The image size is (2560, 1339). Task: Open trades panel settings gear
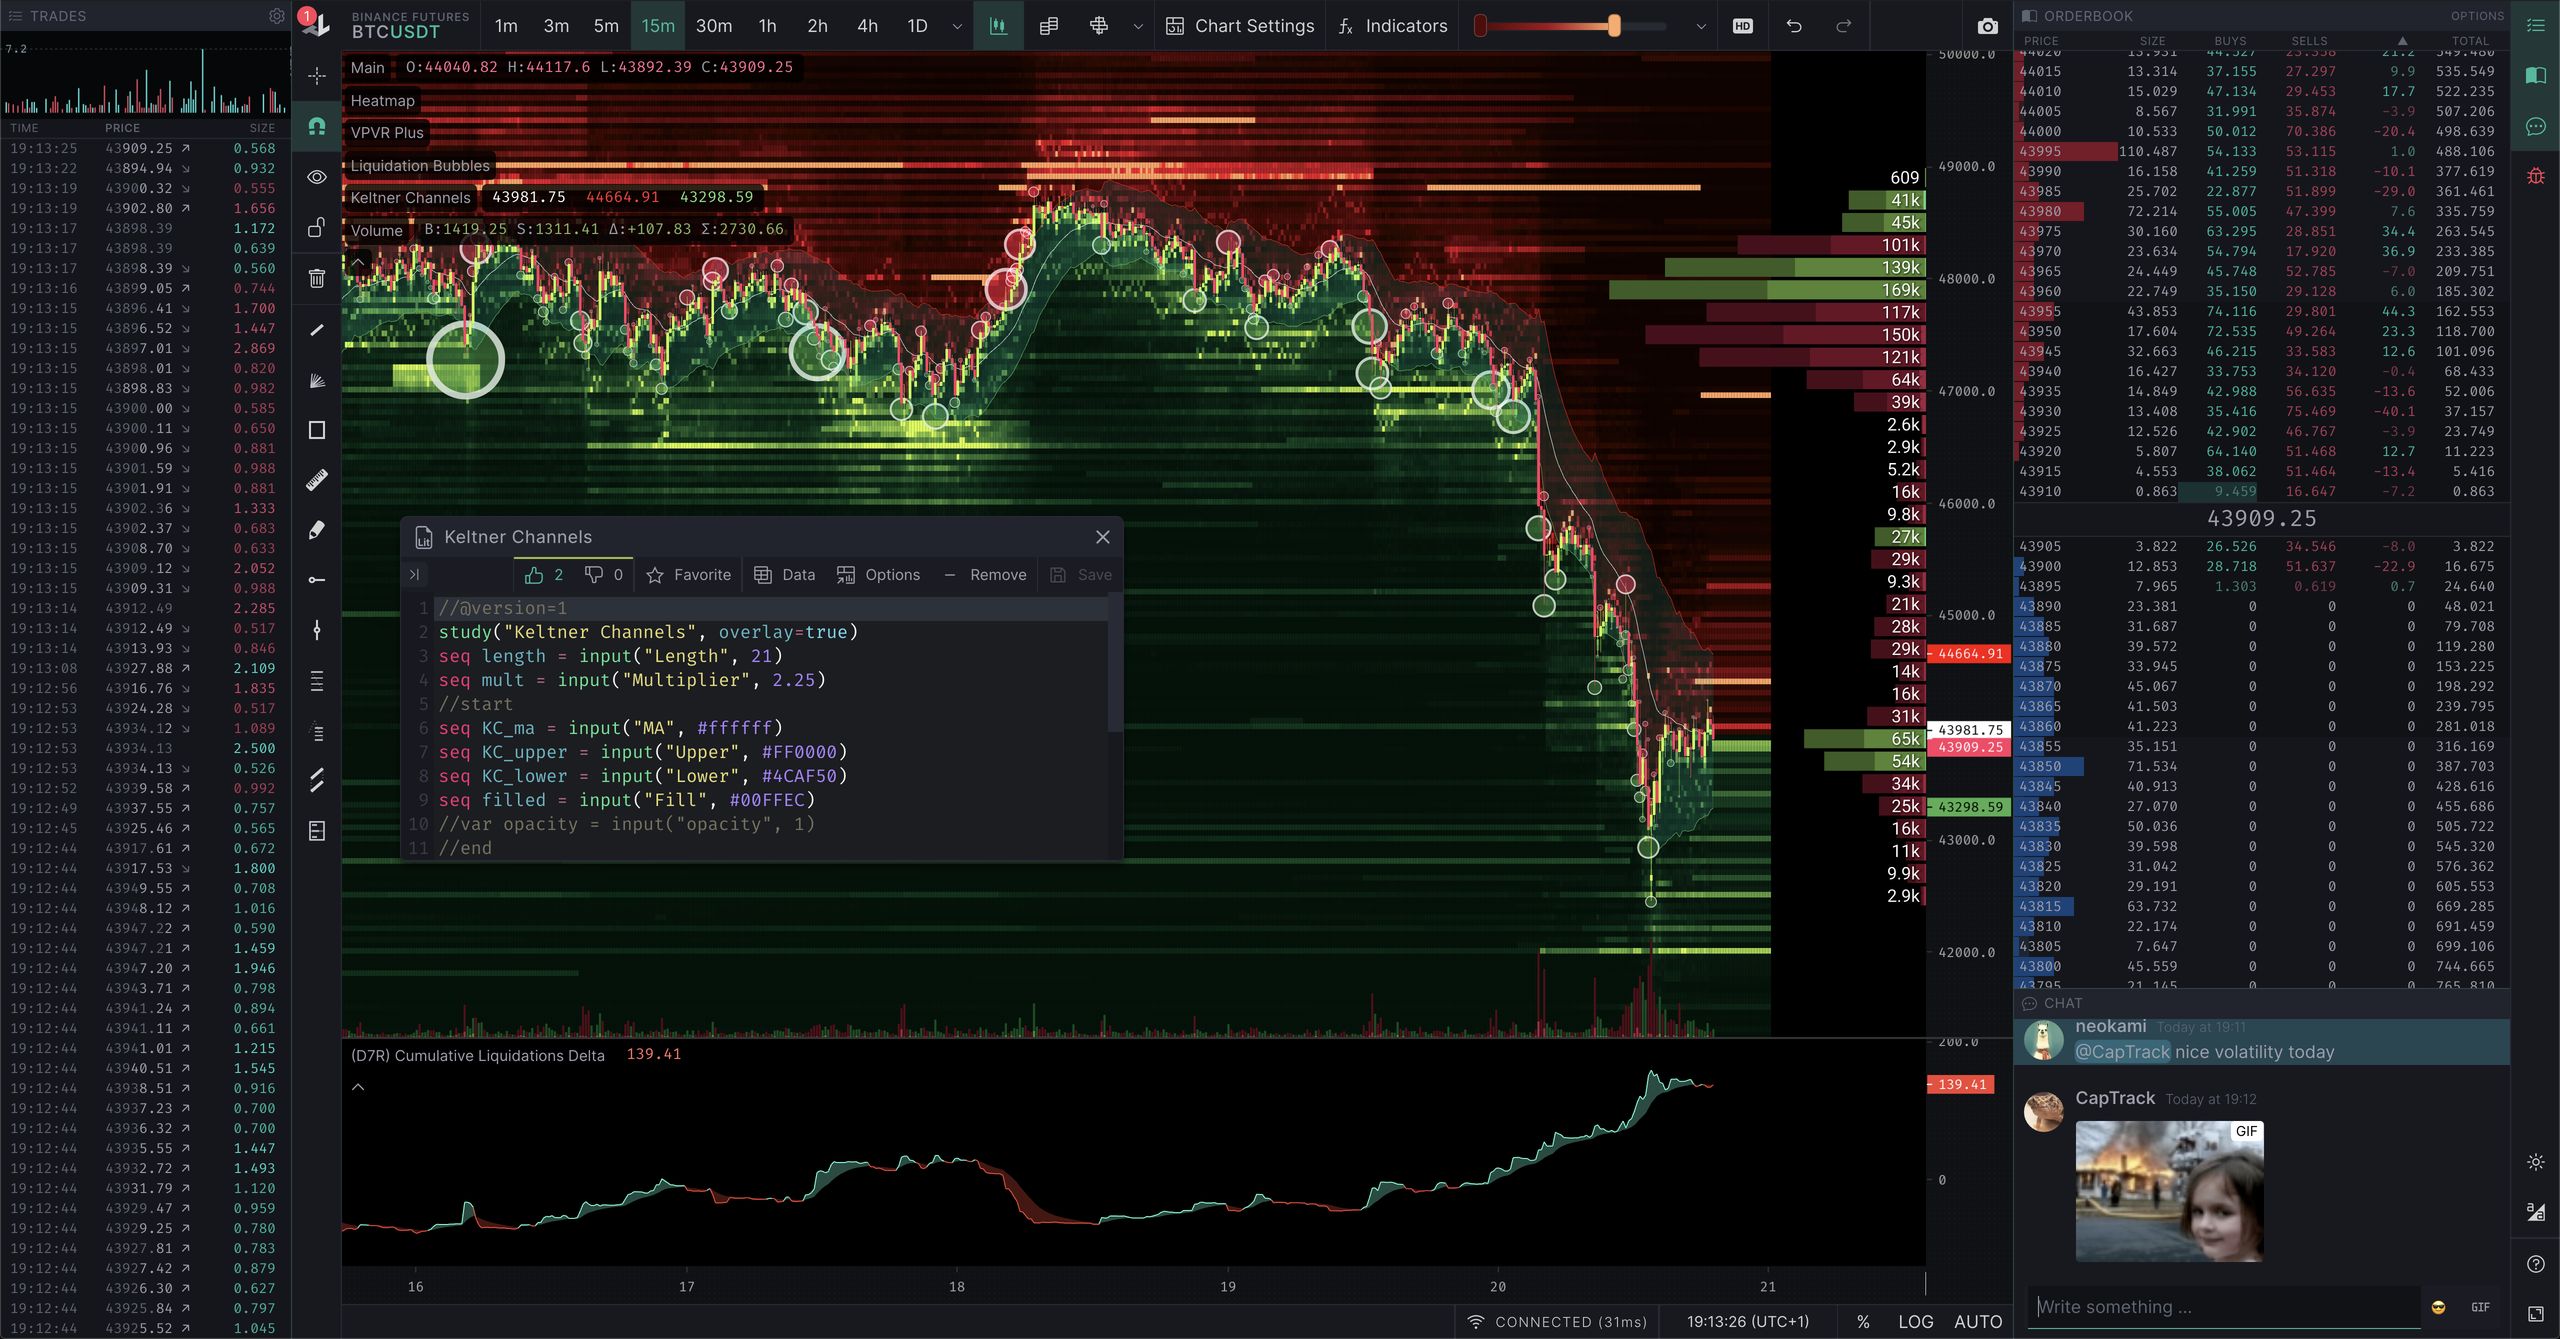[277, 16]
